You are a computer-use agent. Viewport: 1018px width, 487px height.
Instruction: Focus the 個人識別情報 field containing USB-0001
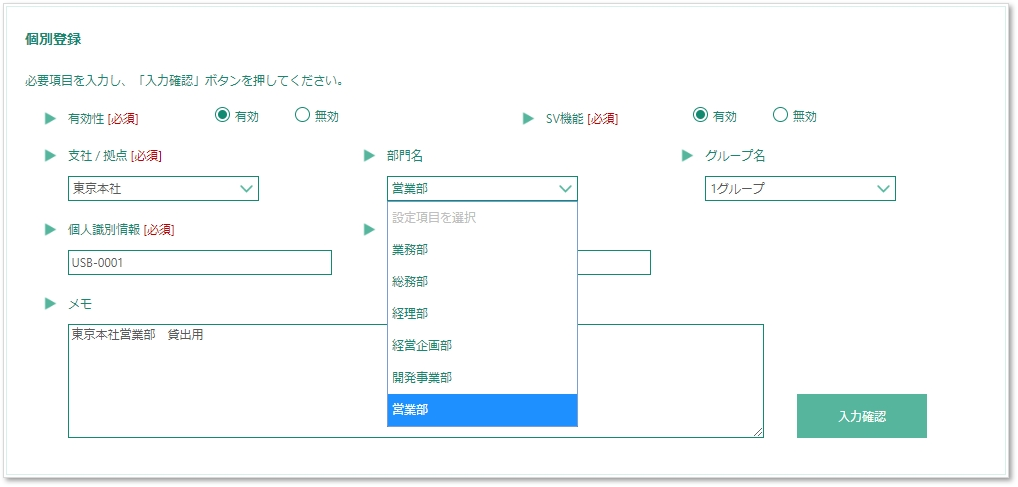(x=200, y=262)
